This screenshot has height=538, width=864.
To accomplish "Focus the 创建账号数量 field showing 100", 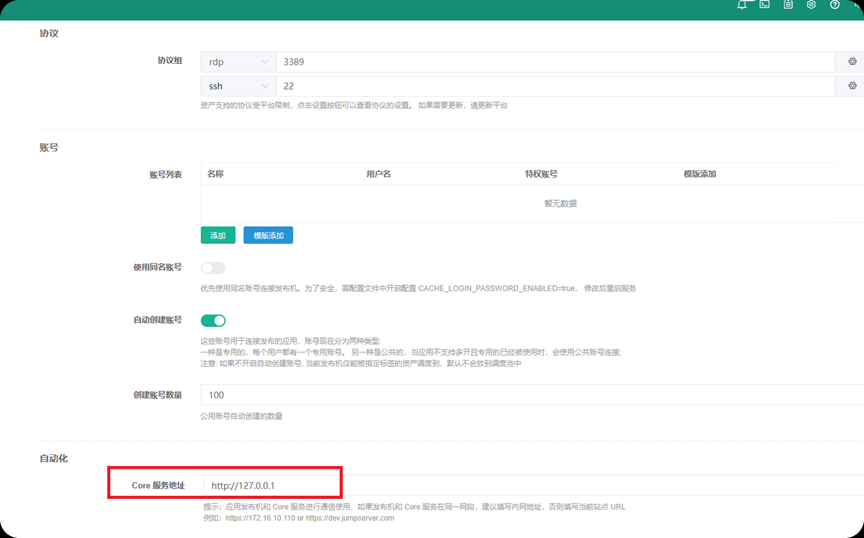I will point(532,395).
